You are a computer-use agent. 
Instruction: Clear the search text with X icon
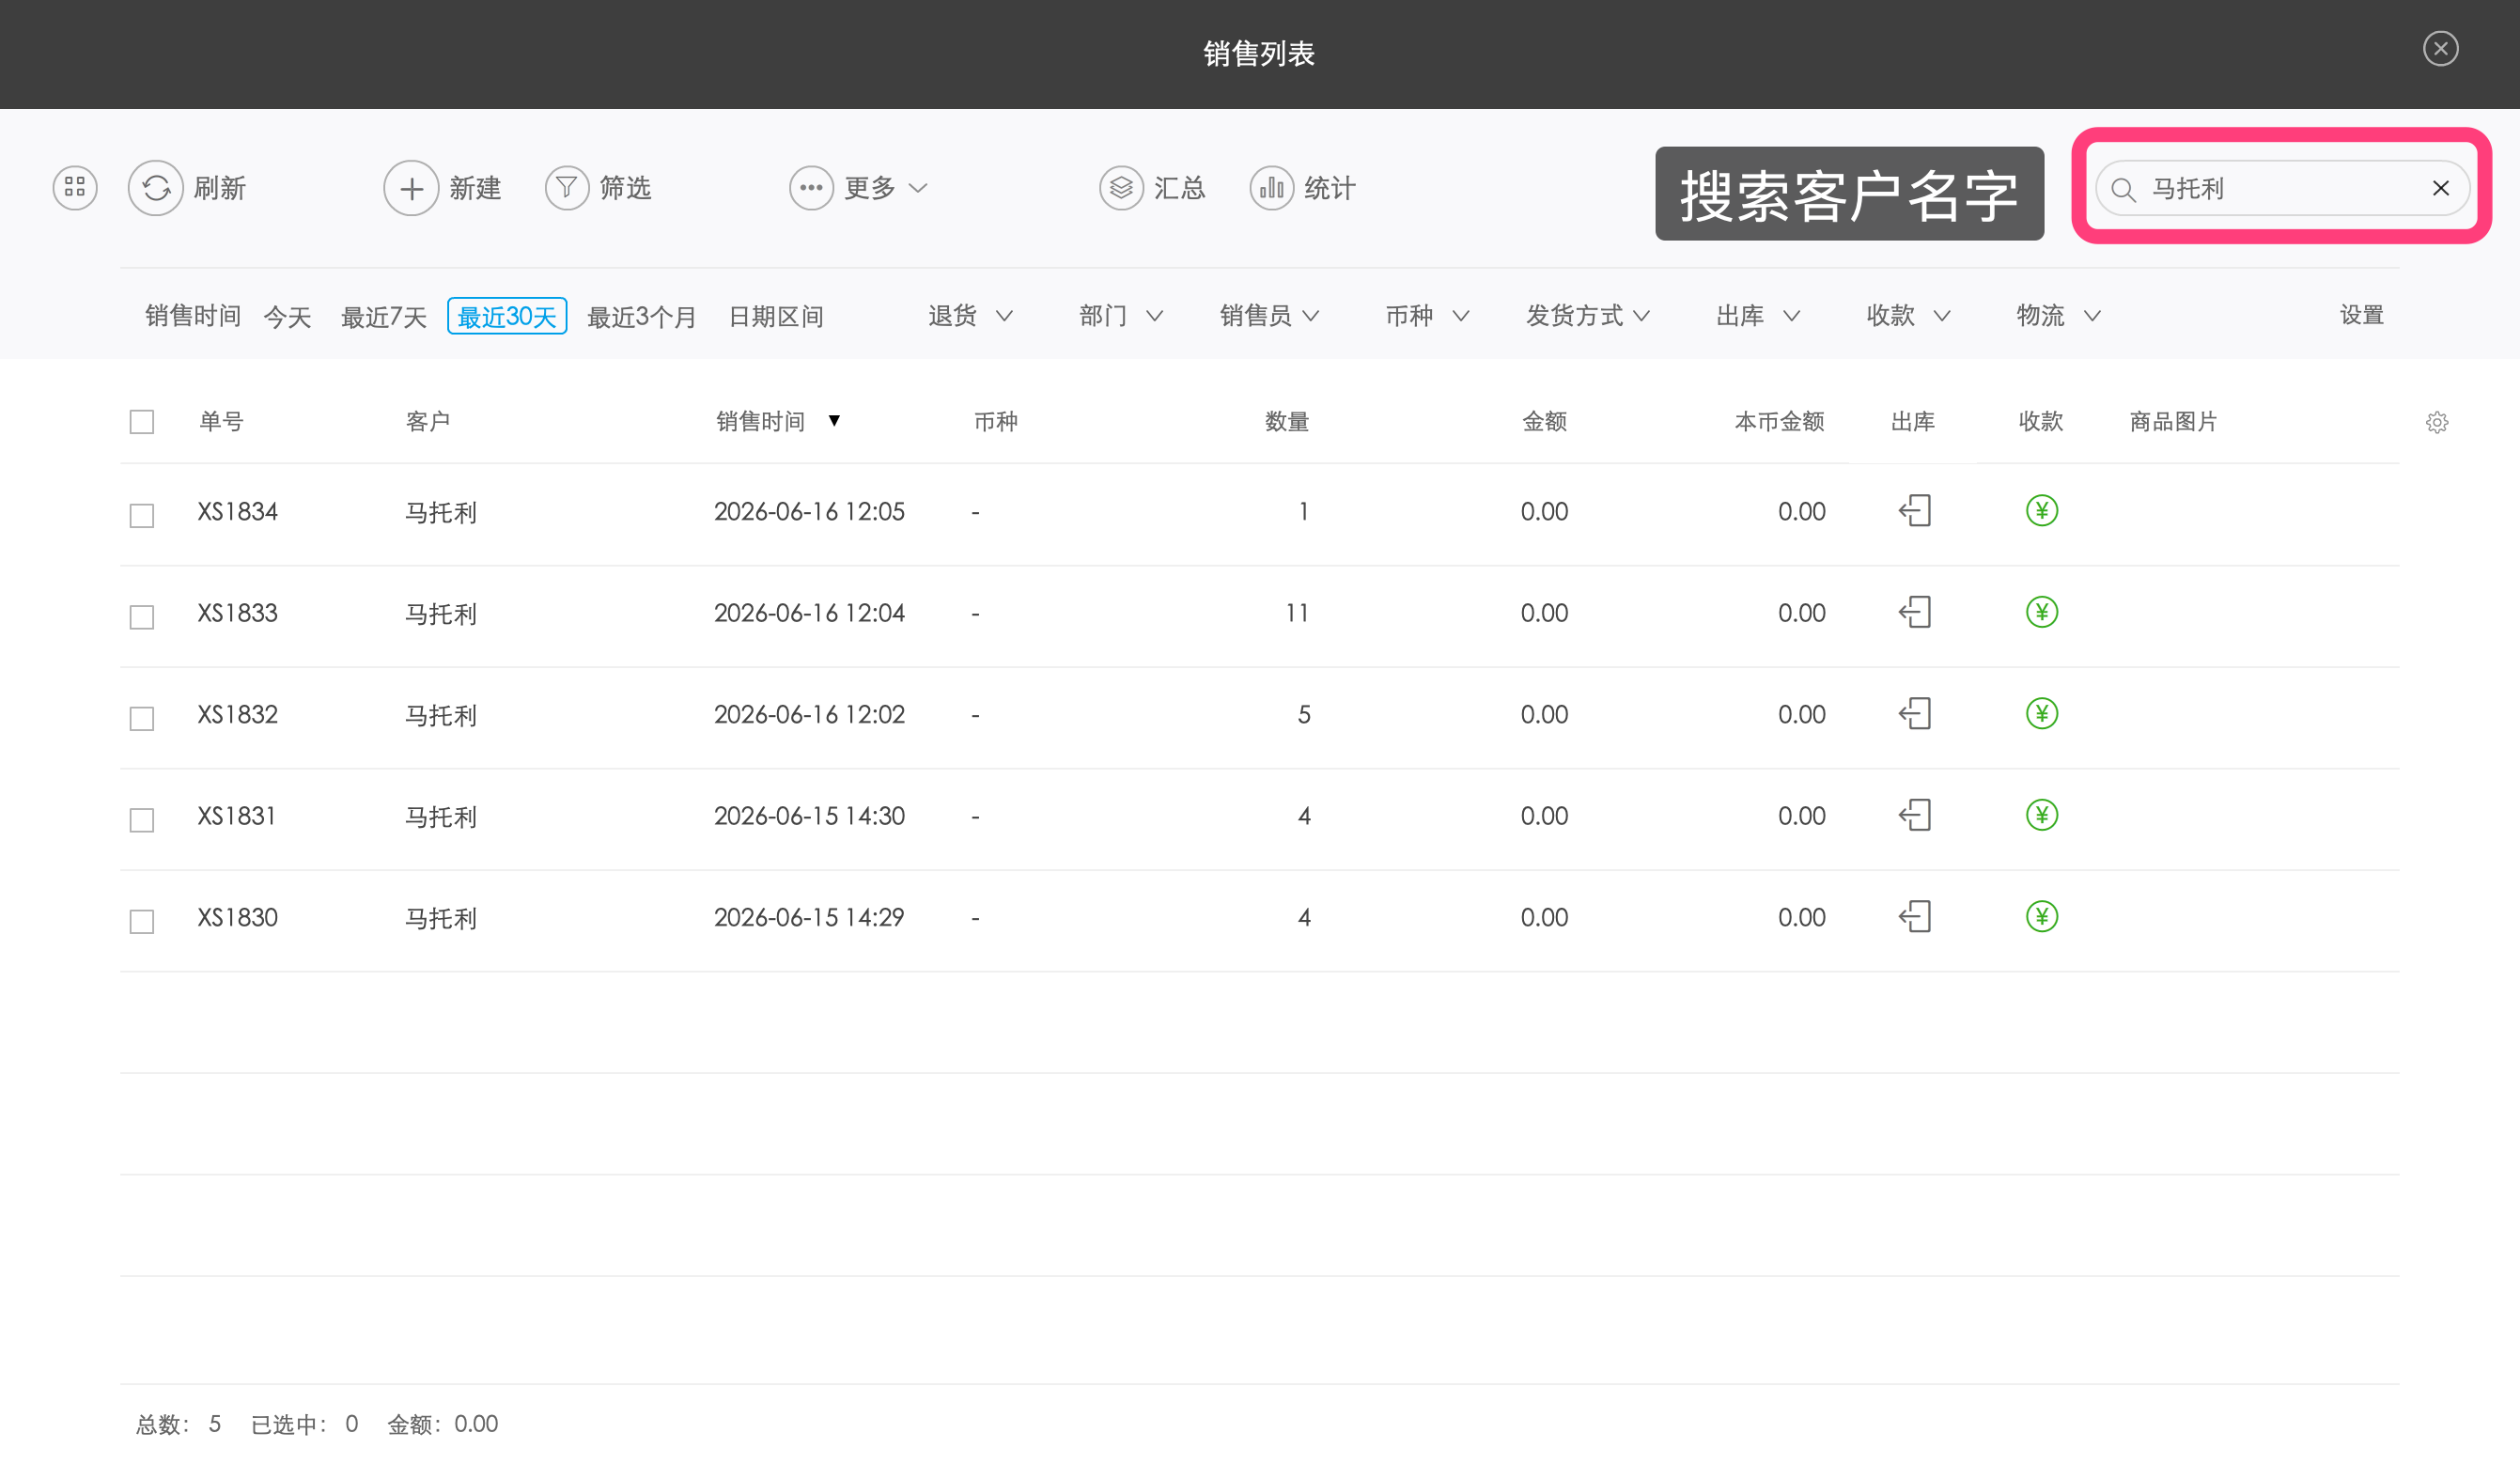click(2440, 188)
